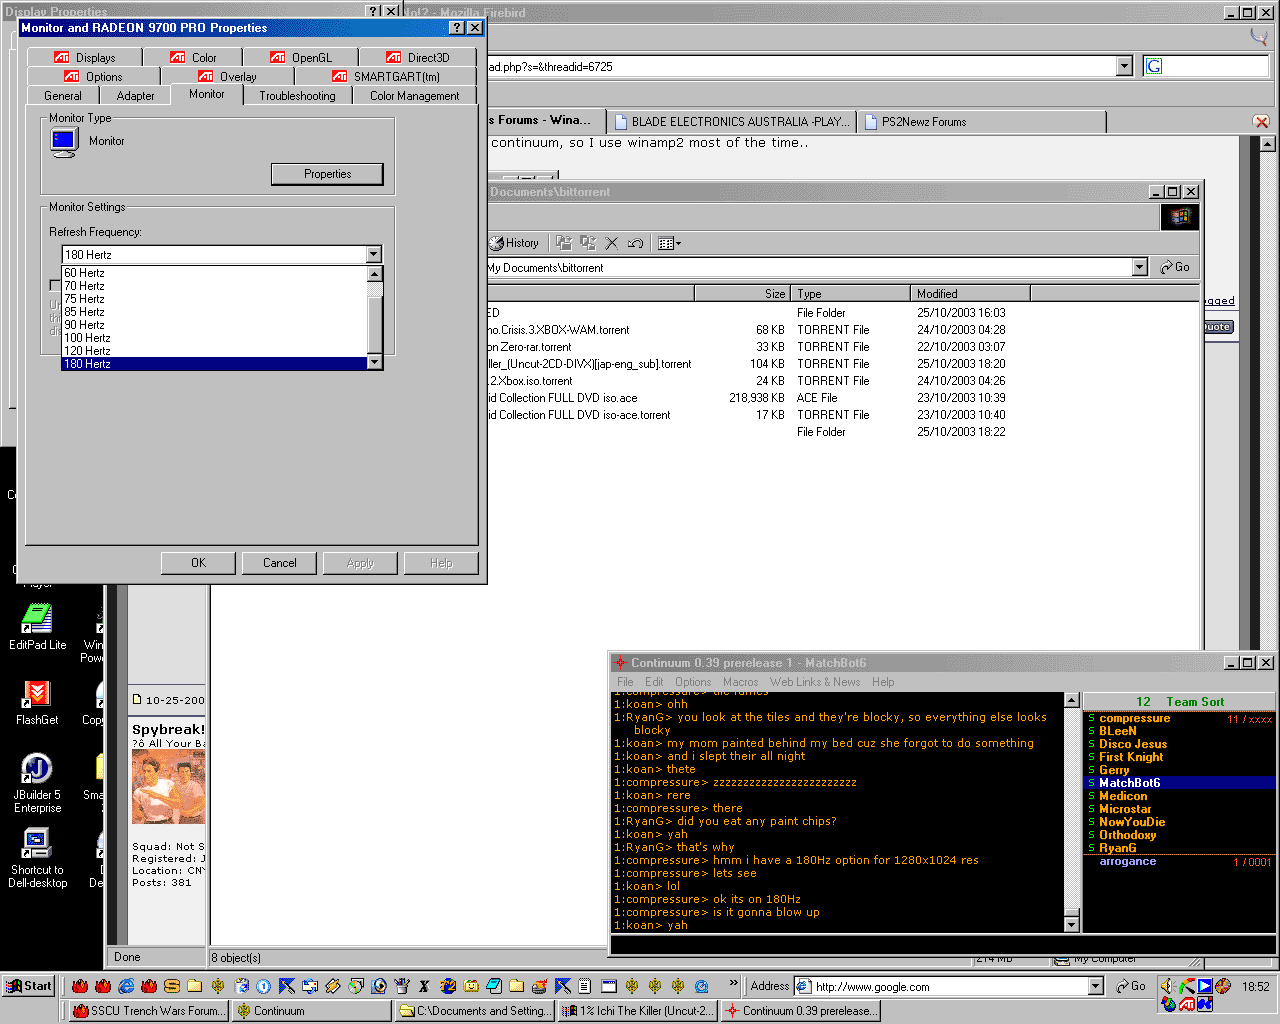Switch to the Troubleshooting tab
This screenshot has height=1024, width=1280.
tap(297, 96)
